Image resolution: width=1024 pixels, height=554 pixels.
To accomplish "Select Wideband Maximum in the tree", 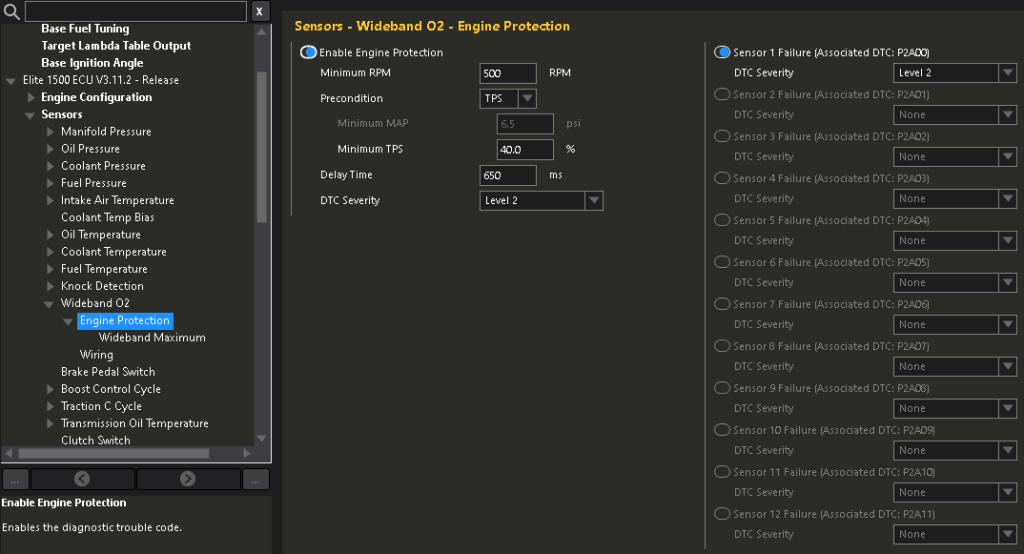I will 152,338.
